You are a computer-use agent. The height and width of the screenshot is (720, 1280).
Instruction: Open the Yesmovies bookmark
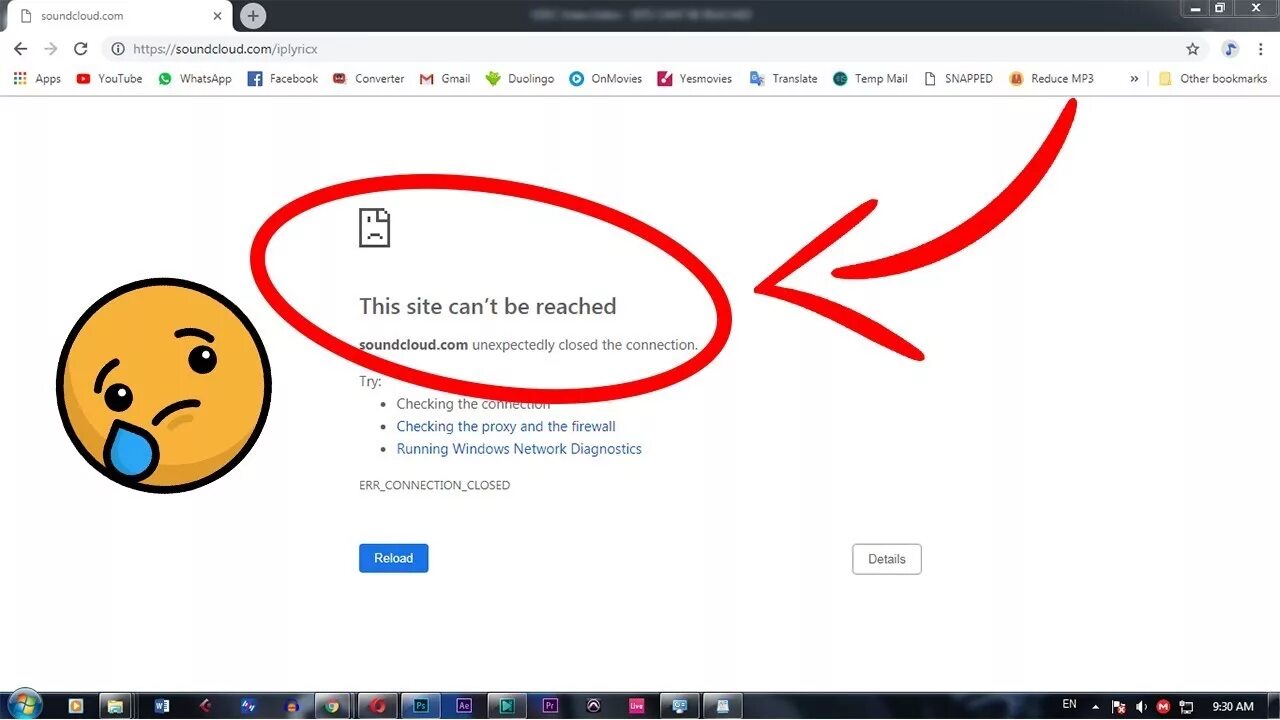pos(695,79)
